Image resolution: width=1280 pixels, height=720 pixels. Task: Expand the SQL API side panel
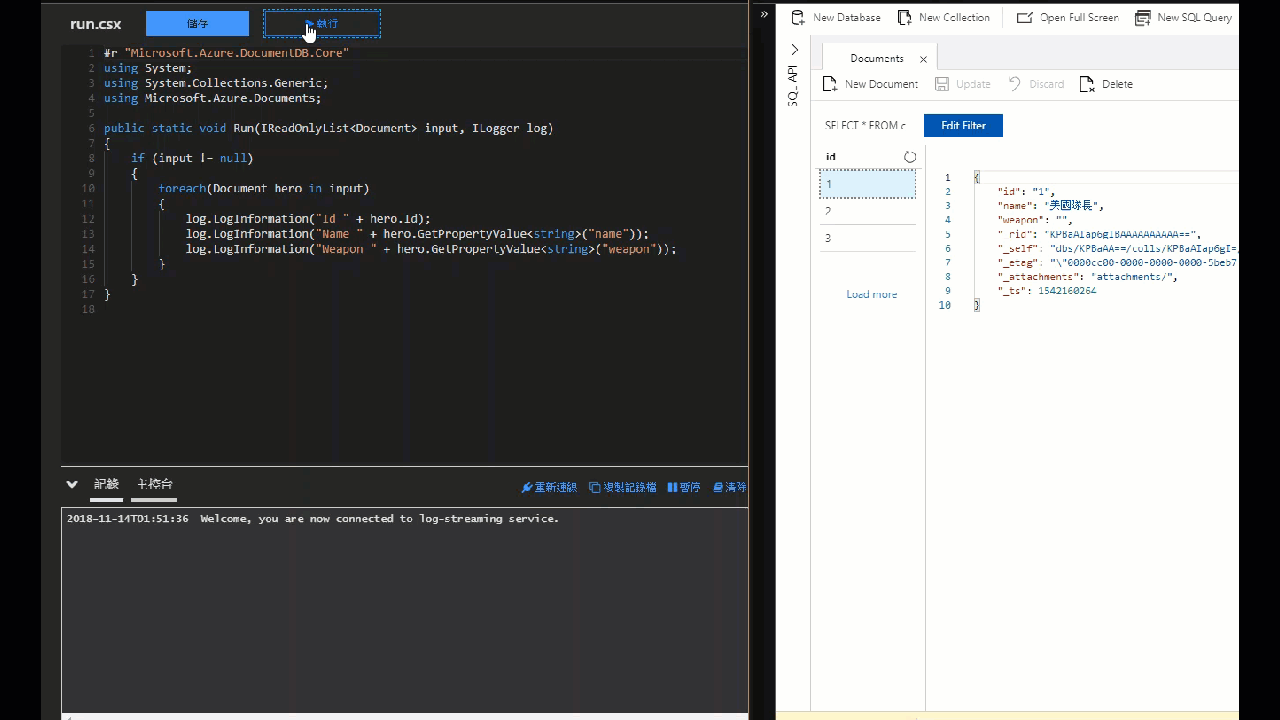point(795,50)
